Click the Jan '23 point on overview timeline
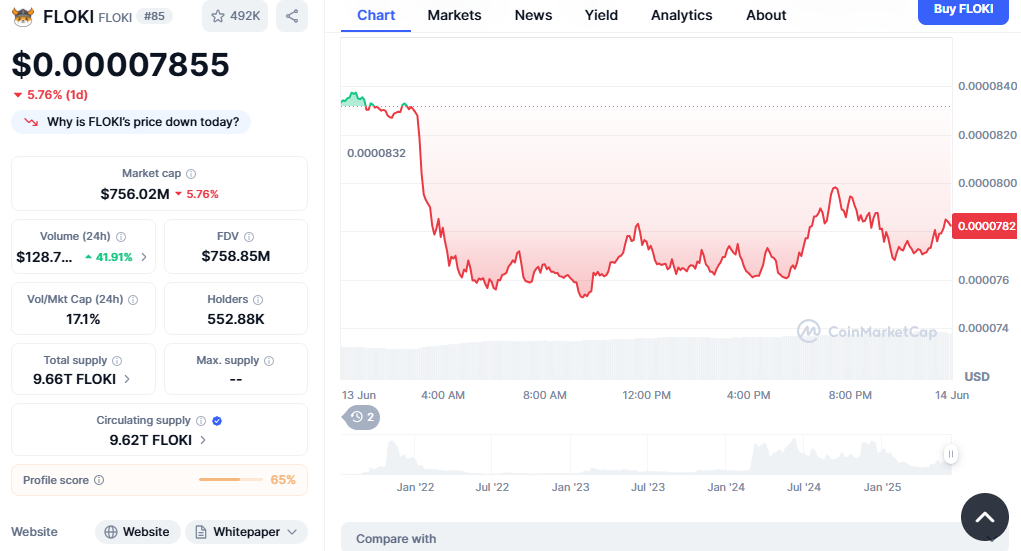The image size is (1021, 551). point(570,487)
